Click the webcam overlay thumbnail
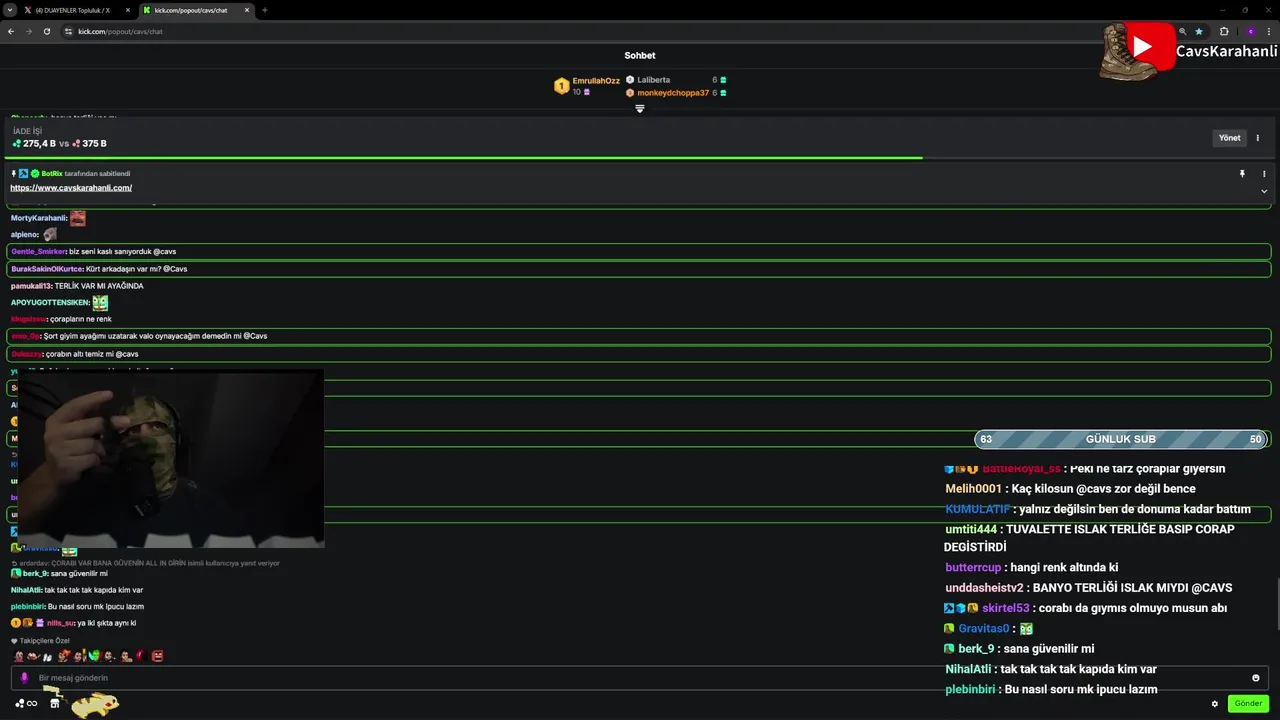The height and width of the screenshot is (720, 1280). point(171,459)
